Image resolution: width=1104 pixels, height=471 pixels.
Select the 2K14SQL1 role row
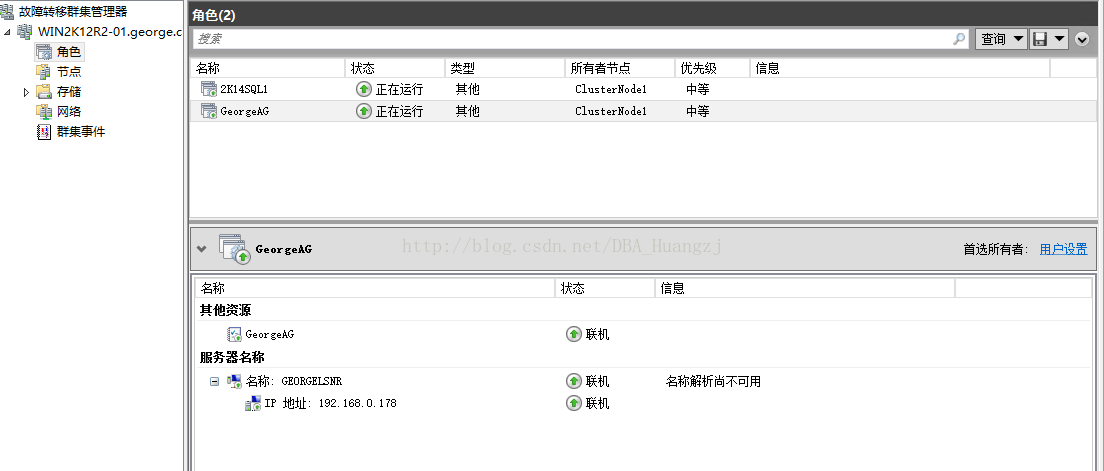643,89
